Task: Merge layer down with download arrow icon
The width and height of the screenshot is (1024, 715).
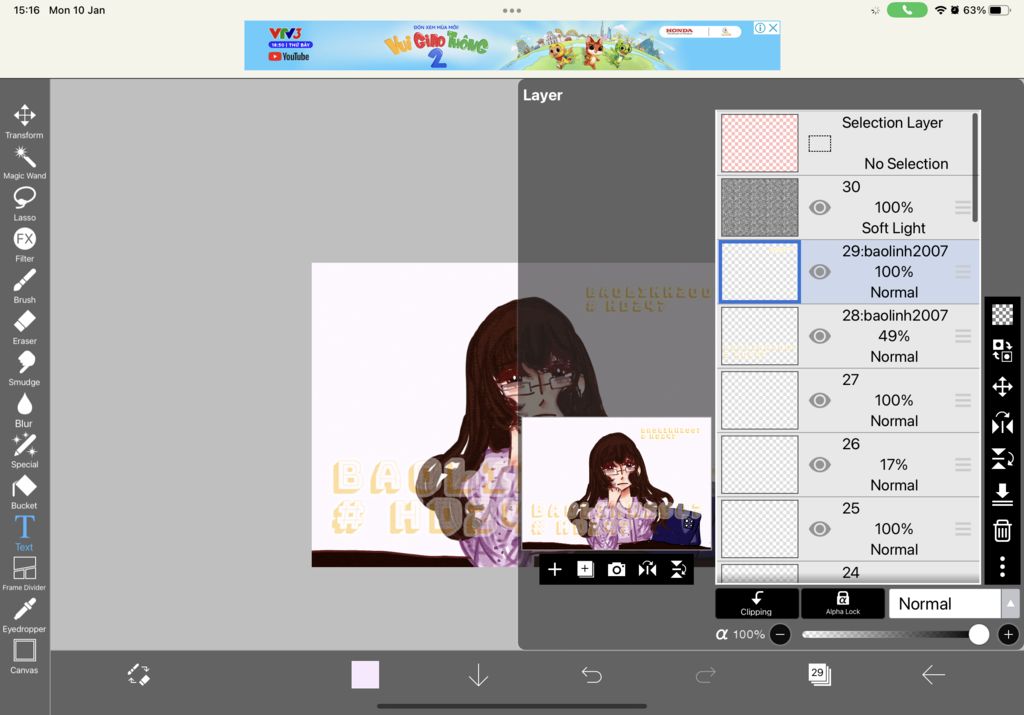Action: point(1002,494)
